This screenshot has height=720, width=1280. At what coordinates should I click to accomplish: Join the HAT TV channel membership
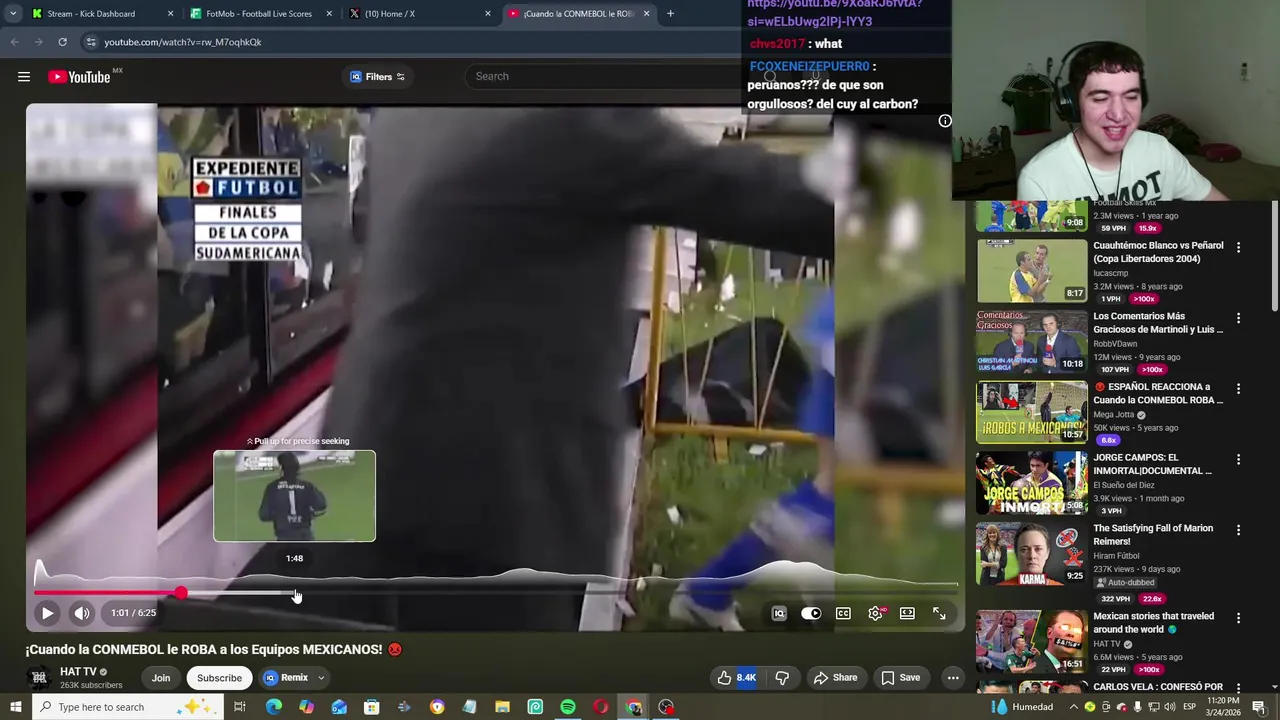161,678
